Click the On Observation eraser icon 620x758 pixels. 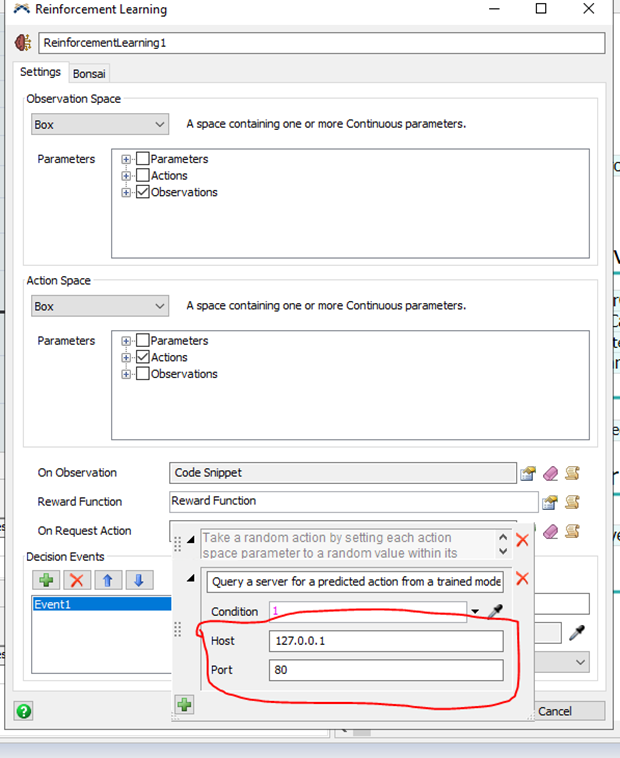click(x=550, y=473)
